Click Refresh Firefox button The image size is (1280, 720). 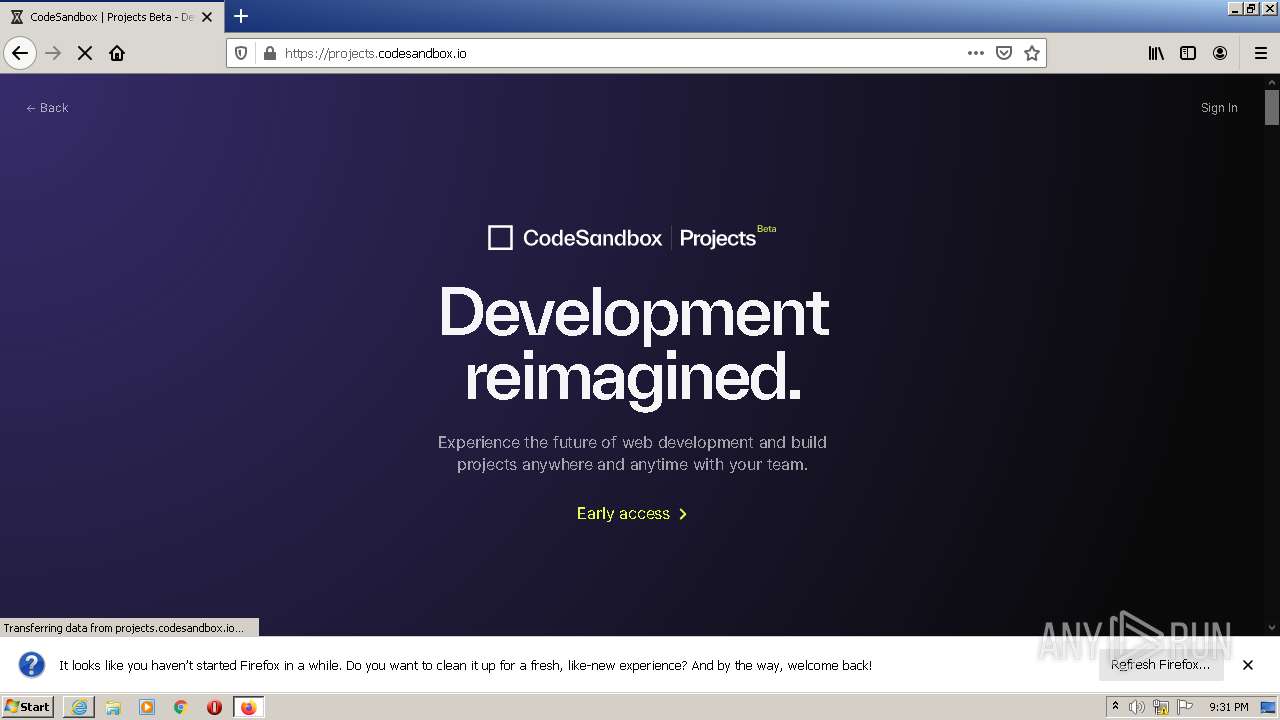point(1160,664)
